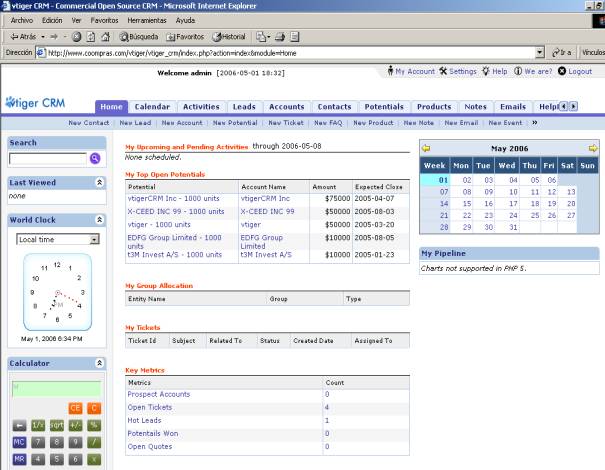Click New Product quick link
This screenshot has width=605, height=470.
pos(373,123)
